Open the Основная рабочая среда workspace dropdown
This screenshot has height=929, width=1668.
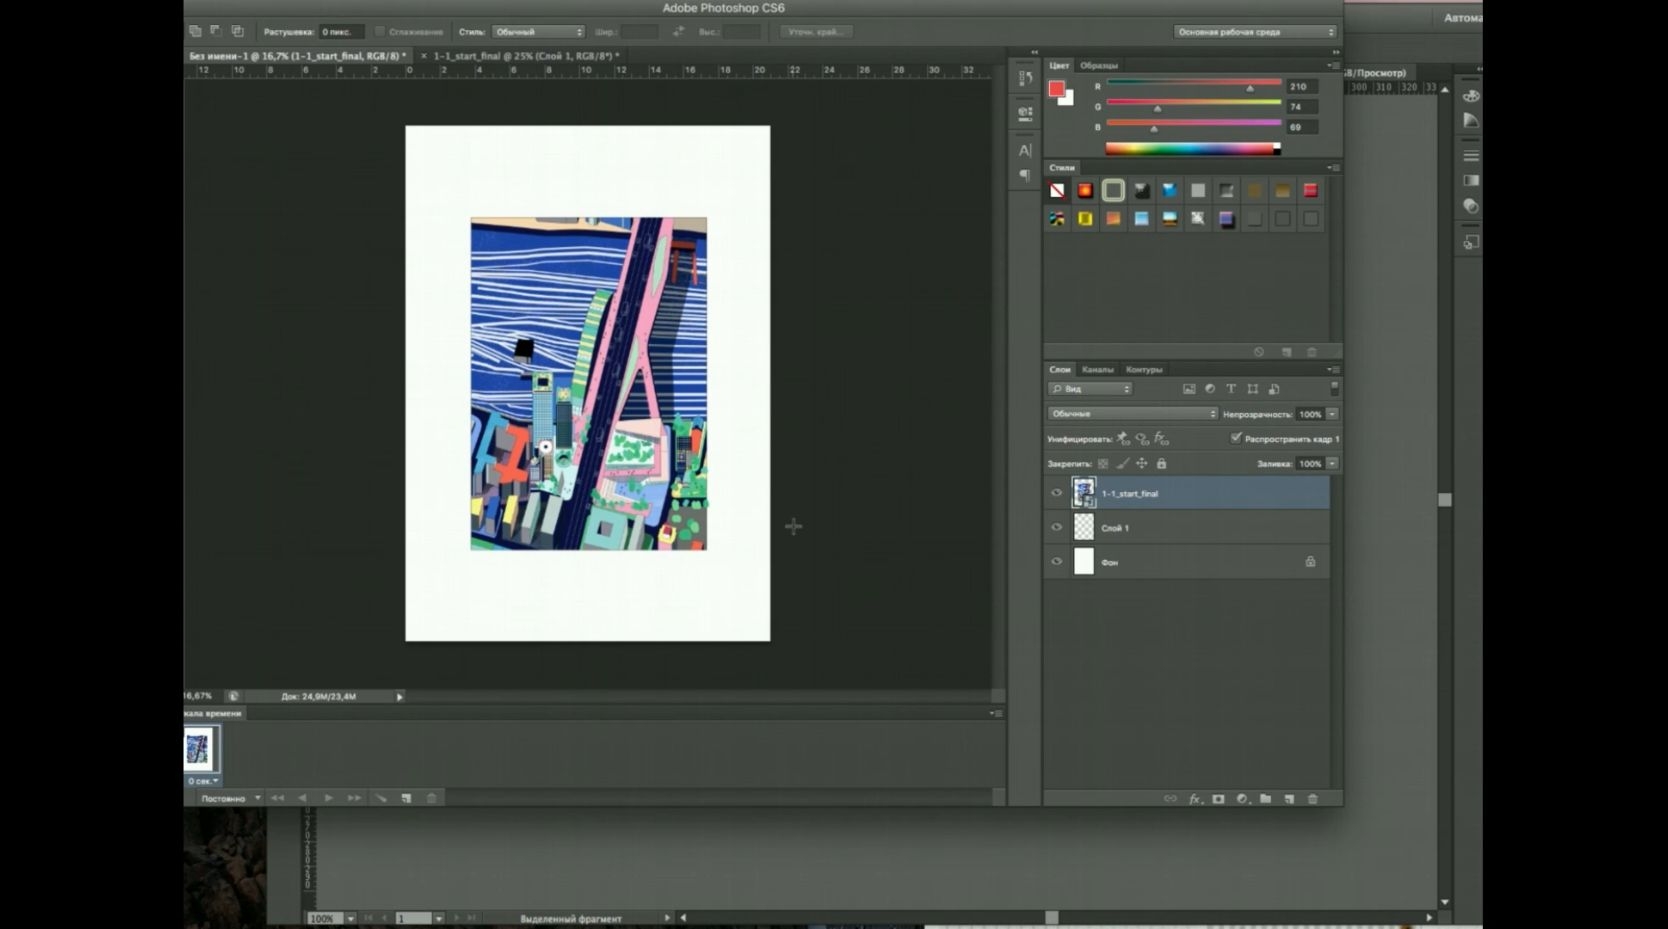1255,32
